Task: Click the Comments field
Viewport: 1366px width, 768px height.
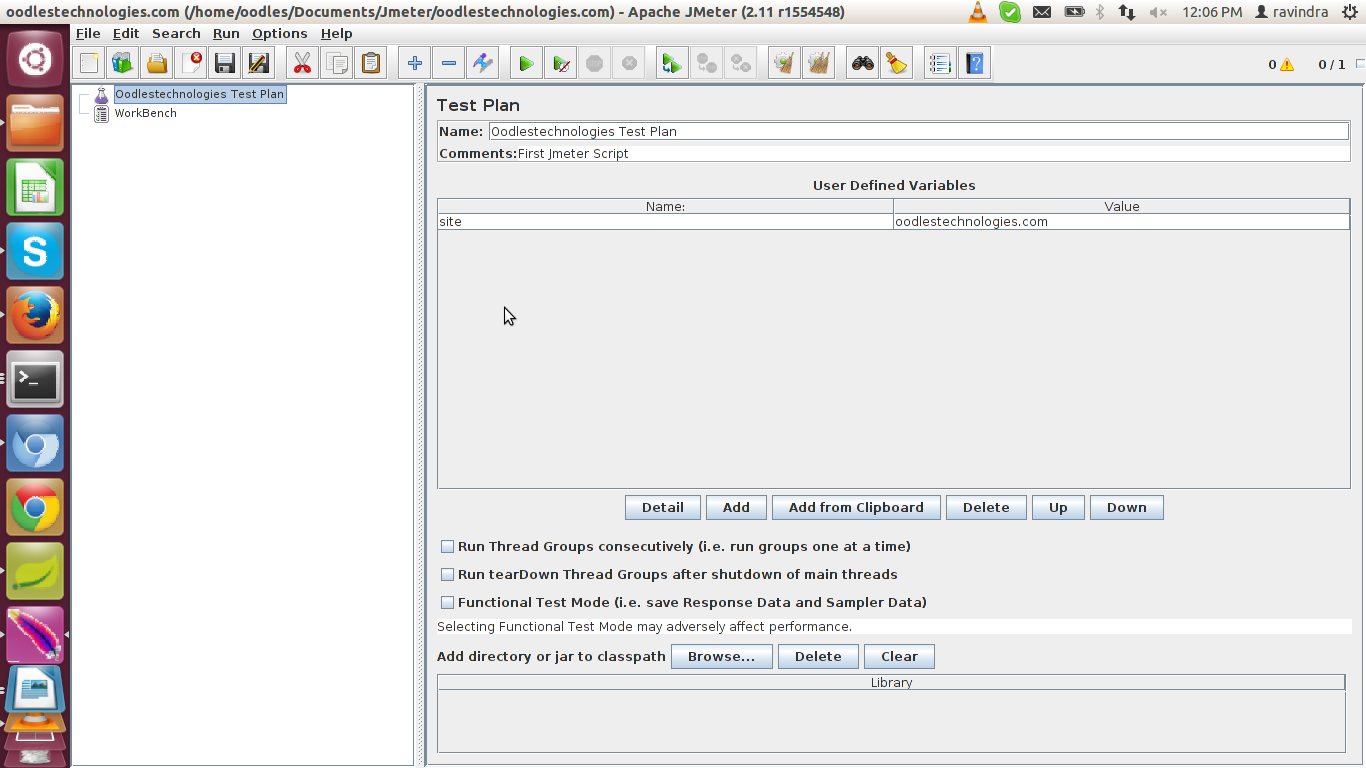Action: tap(933, 153)
